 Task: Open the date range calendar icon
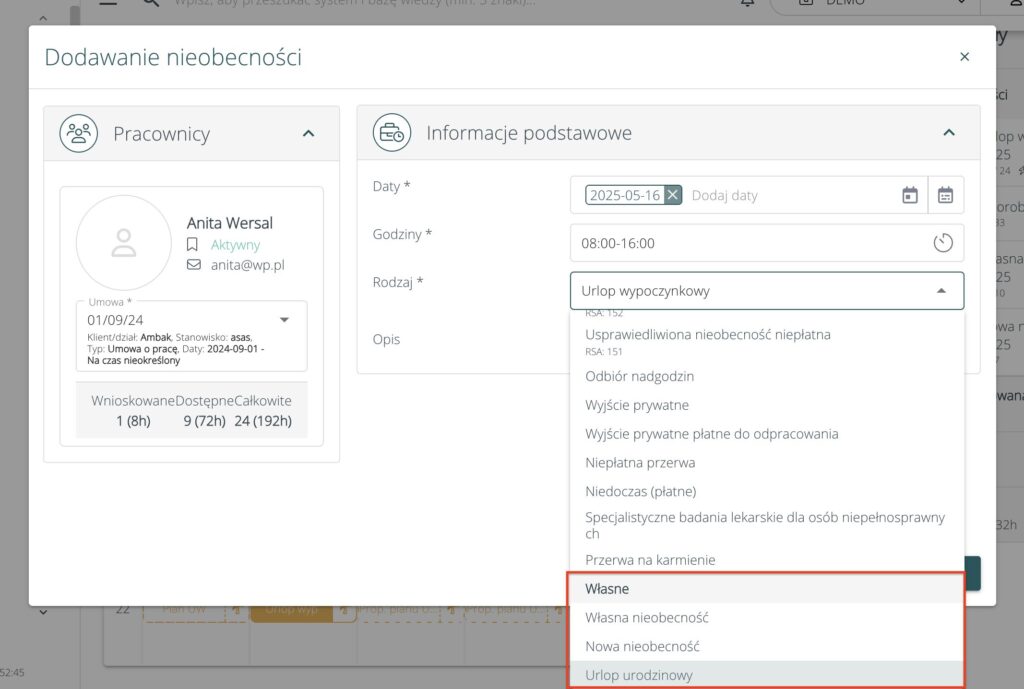coord(945,195)
